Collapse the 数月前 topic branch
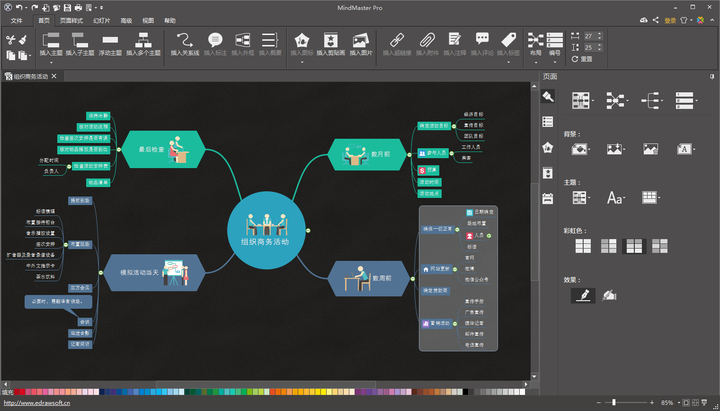The image size is (720, 411). (x=410, y=155)
